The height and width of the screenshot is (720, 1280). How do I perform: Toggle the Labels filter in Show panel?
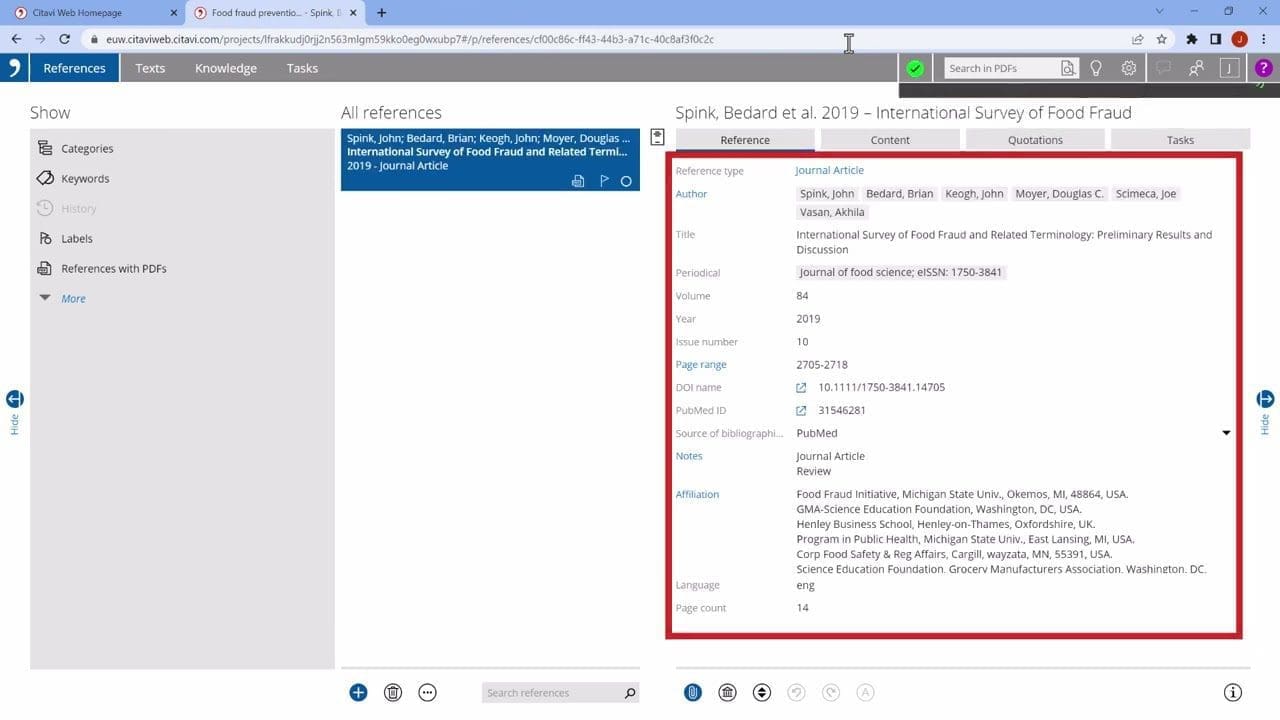[x=77, y=238]
